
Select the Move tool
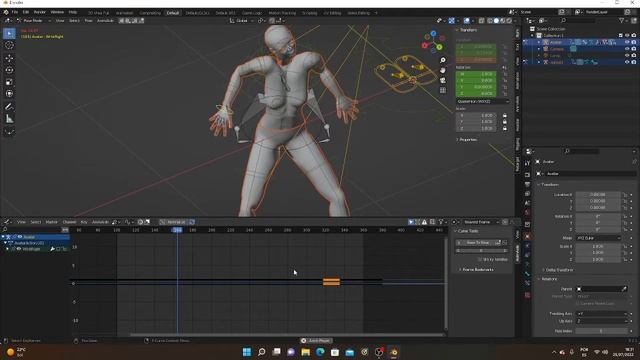9,58
